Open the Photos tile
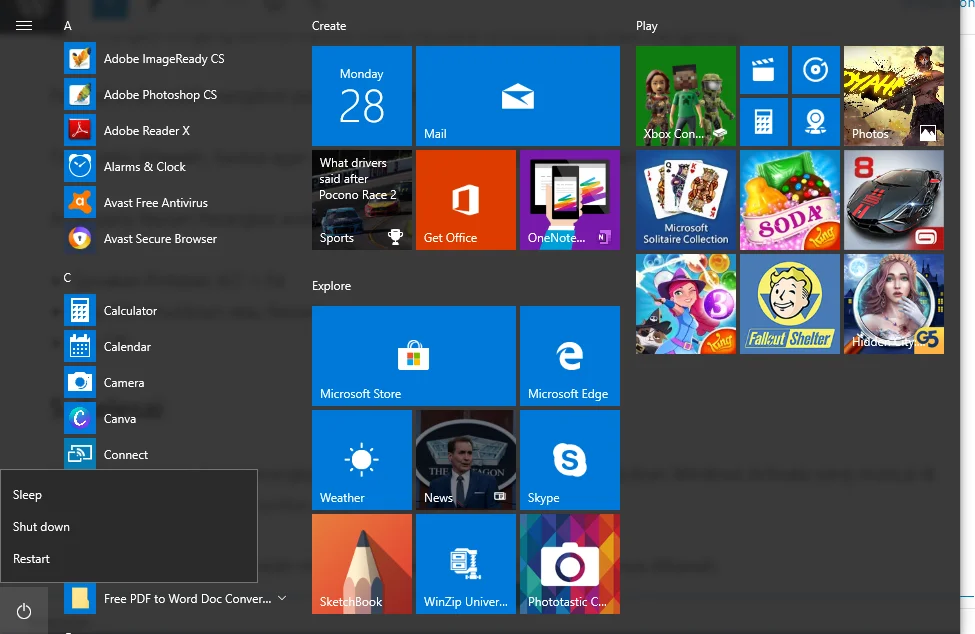This screenshot has width=975, height=634. tap(894, 96)
